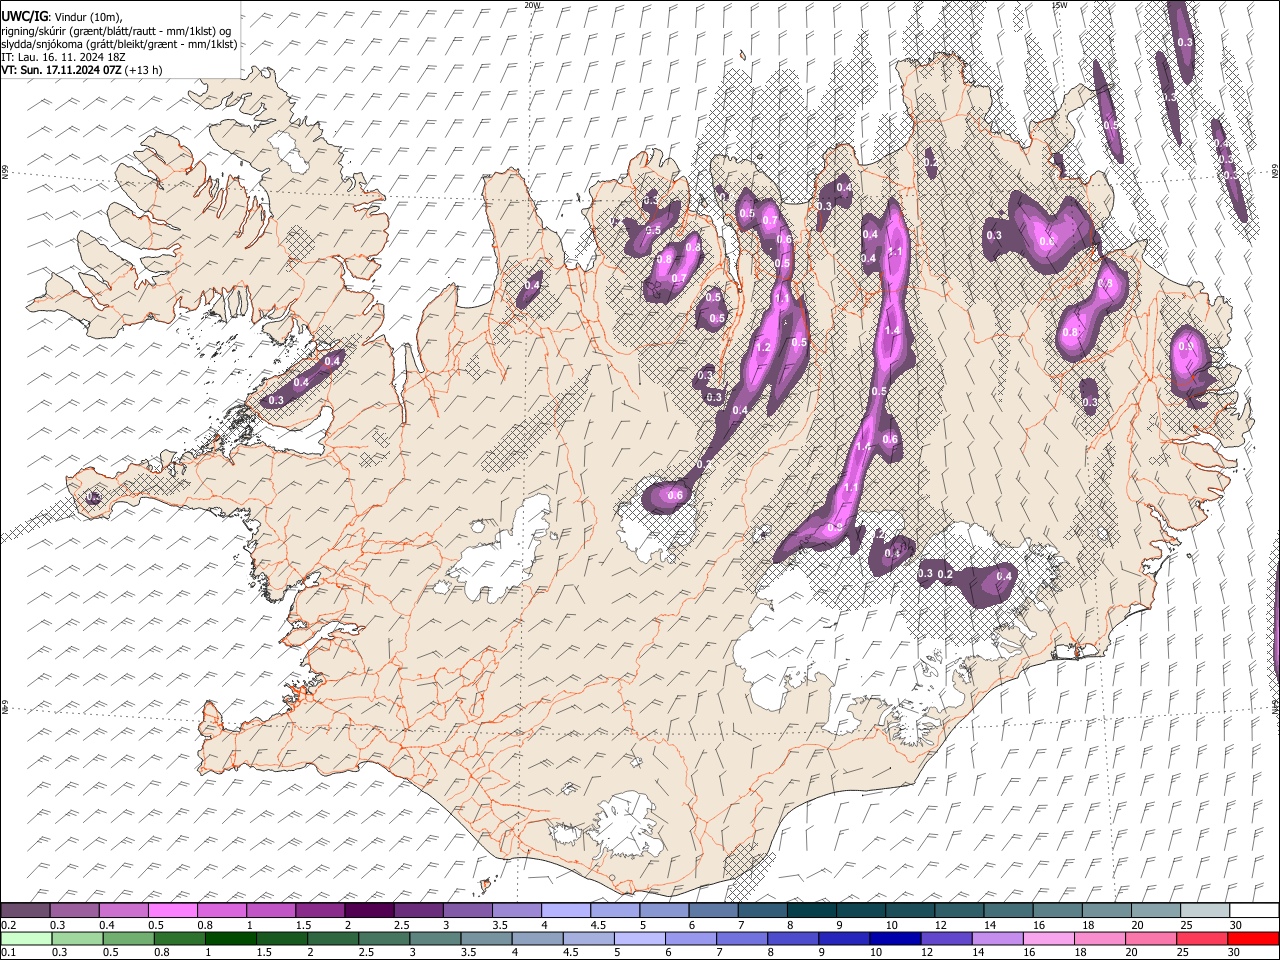Viewport: 1280px width, 960px height.
Task: Pick the pale grey snow swatch between 25 and 30
Action: pyautogui.click(x=1206, y=911)
